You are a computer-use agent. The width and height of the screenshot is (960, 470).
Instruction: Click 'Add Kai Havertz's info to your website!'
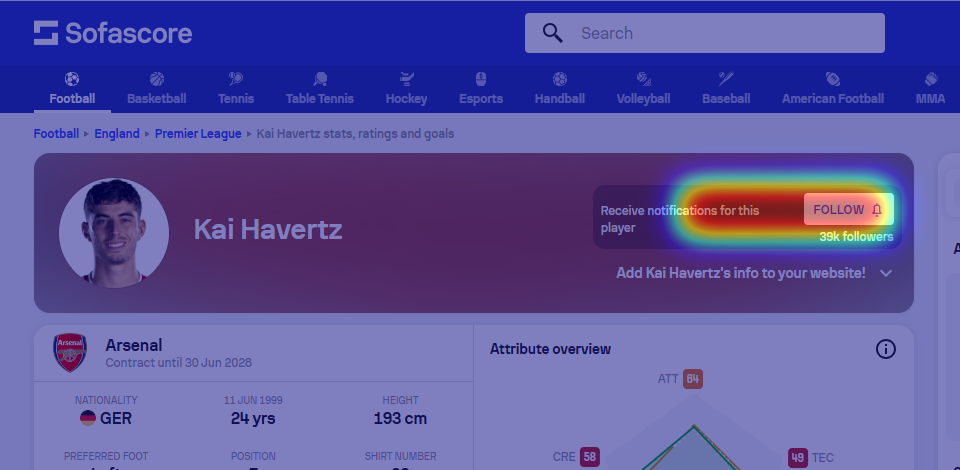tap(741, 273)
